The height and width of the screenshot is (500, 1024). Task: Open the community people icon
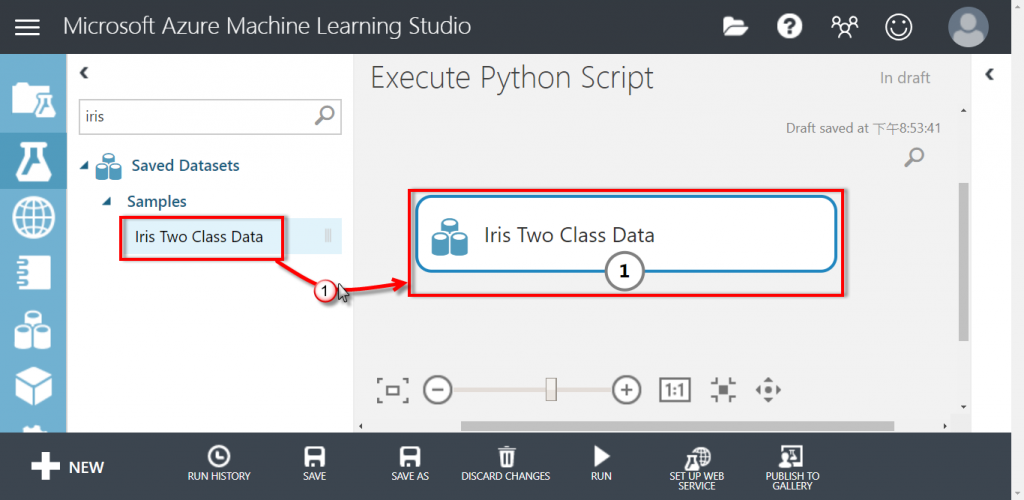pyautogui.click(x=844, y=27)
